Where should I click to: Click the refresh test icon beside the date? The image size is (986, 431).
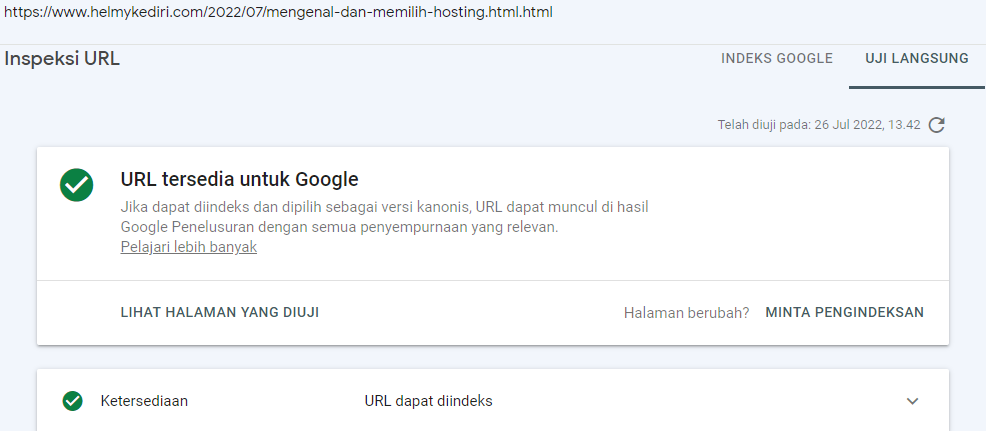pos(936,125)
